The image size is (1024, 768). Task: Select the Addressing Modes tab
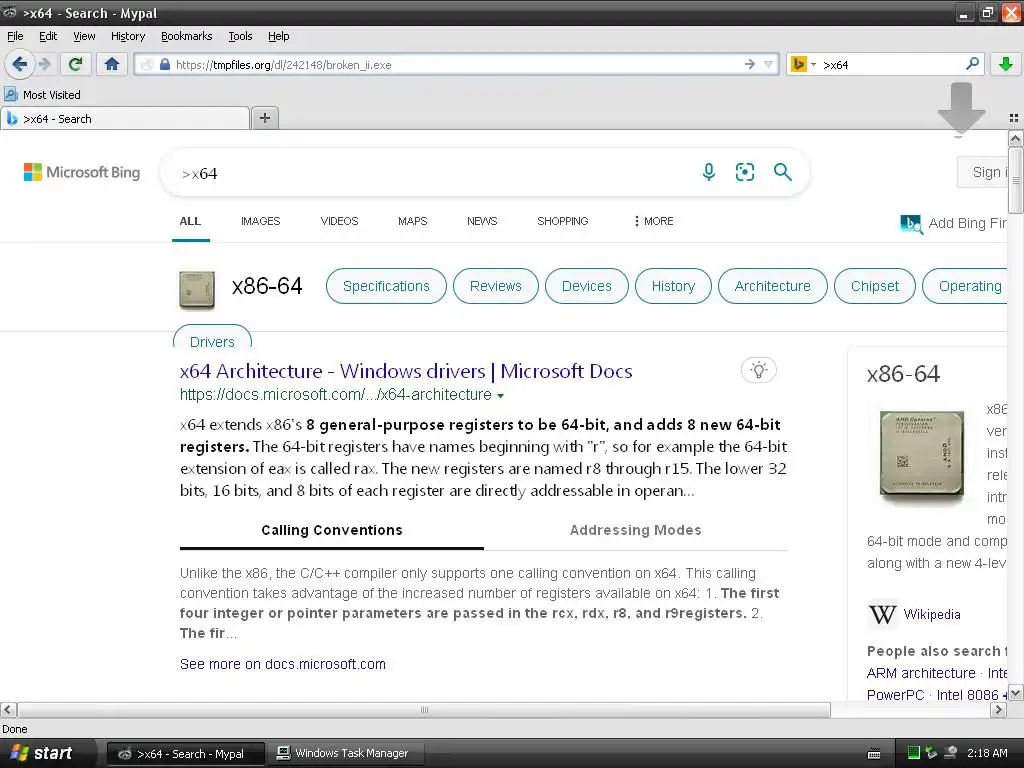(x=635, y=530)
